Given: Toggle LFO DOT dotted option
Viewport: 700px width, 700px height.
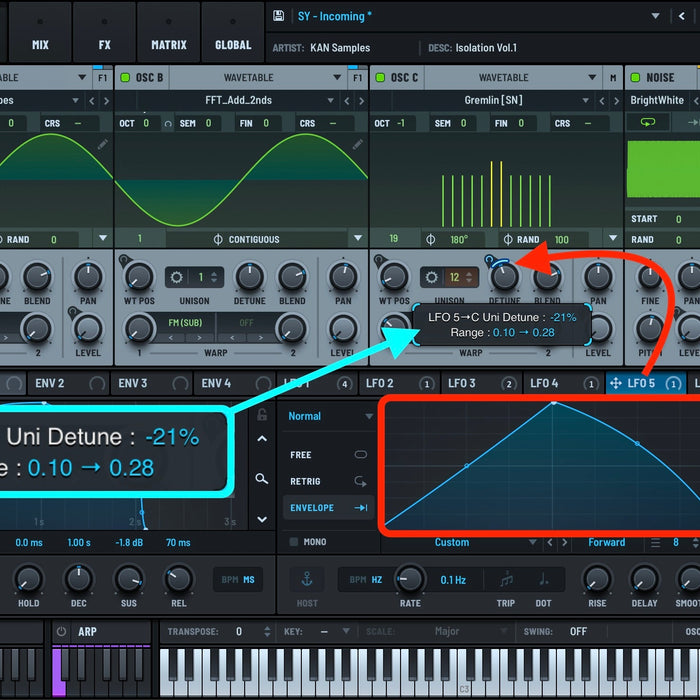Looking at the screenshot, I should (543, 580).
